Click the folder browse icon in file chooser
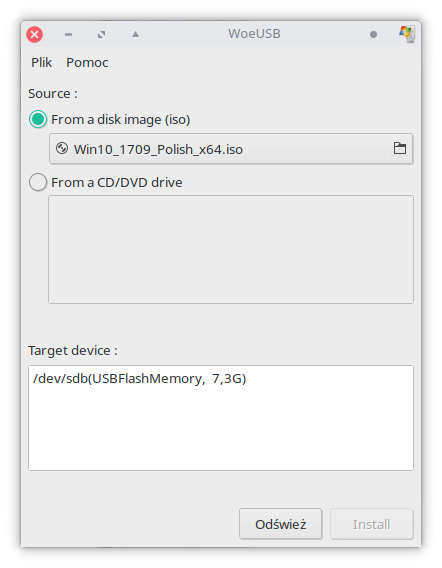 tap(400, 149)
